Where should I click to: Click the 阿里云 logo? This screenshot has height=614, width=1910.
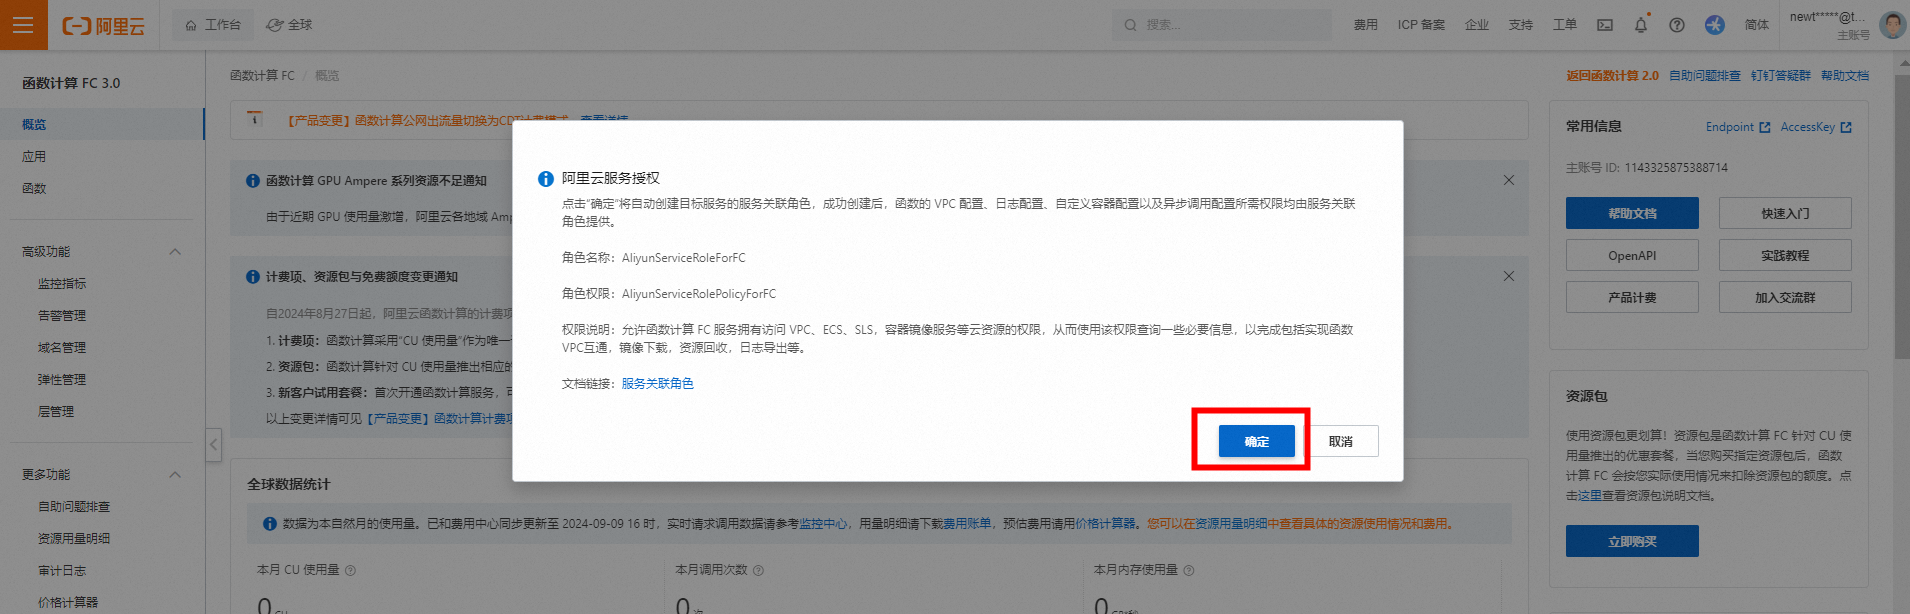click(x=104, y=25)
